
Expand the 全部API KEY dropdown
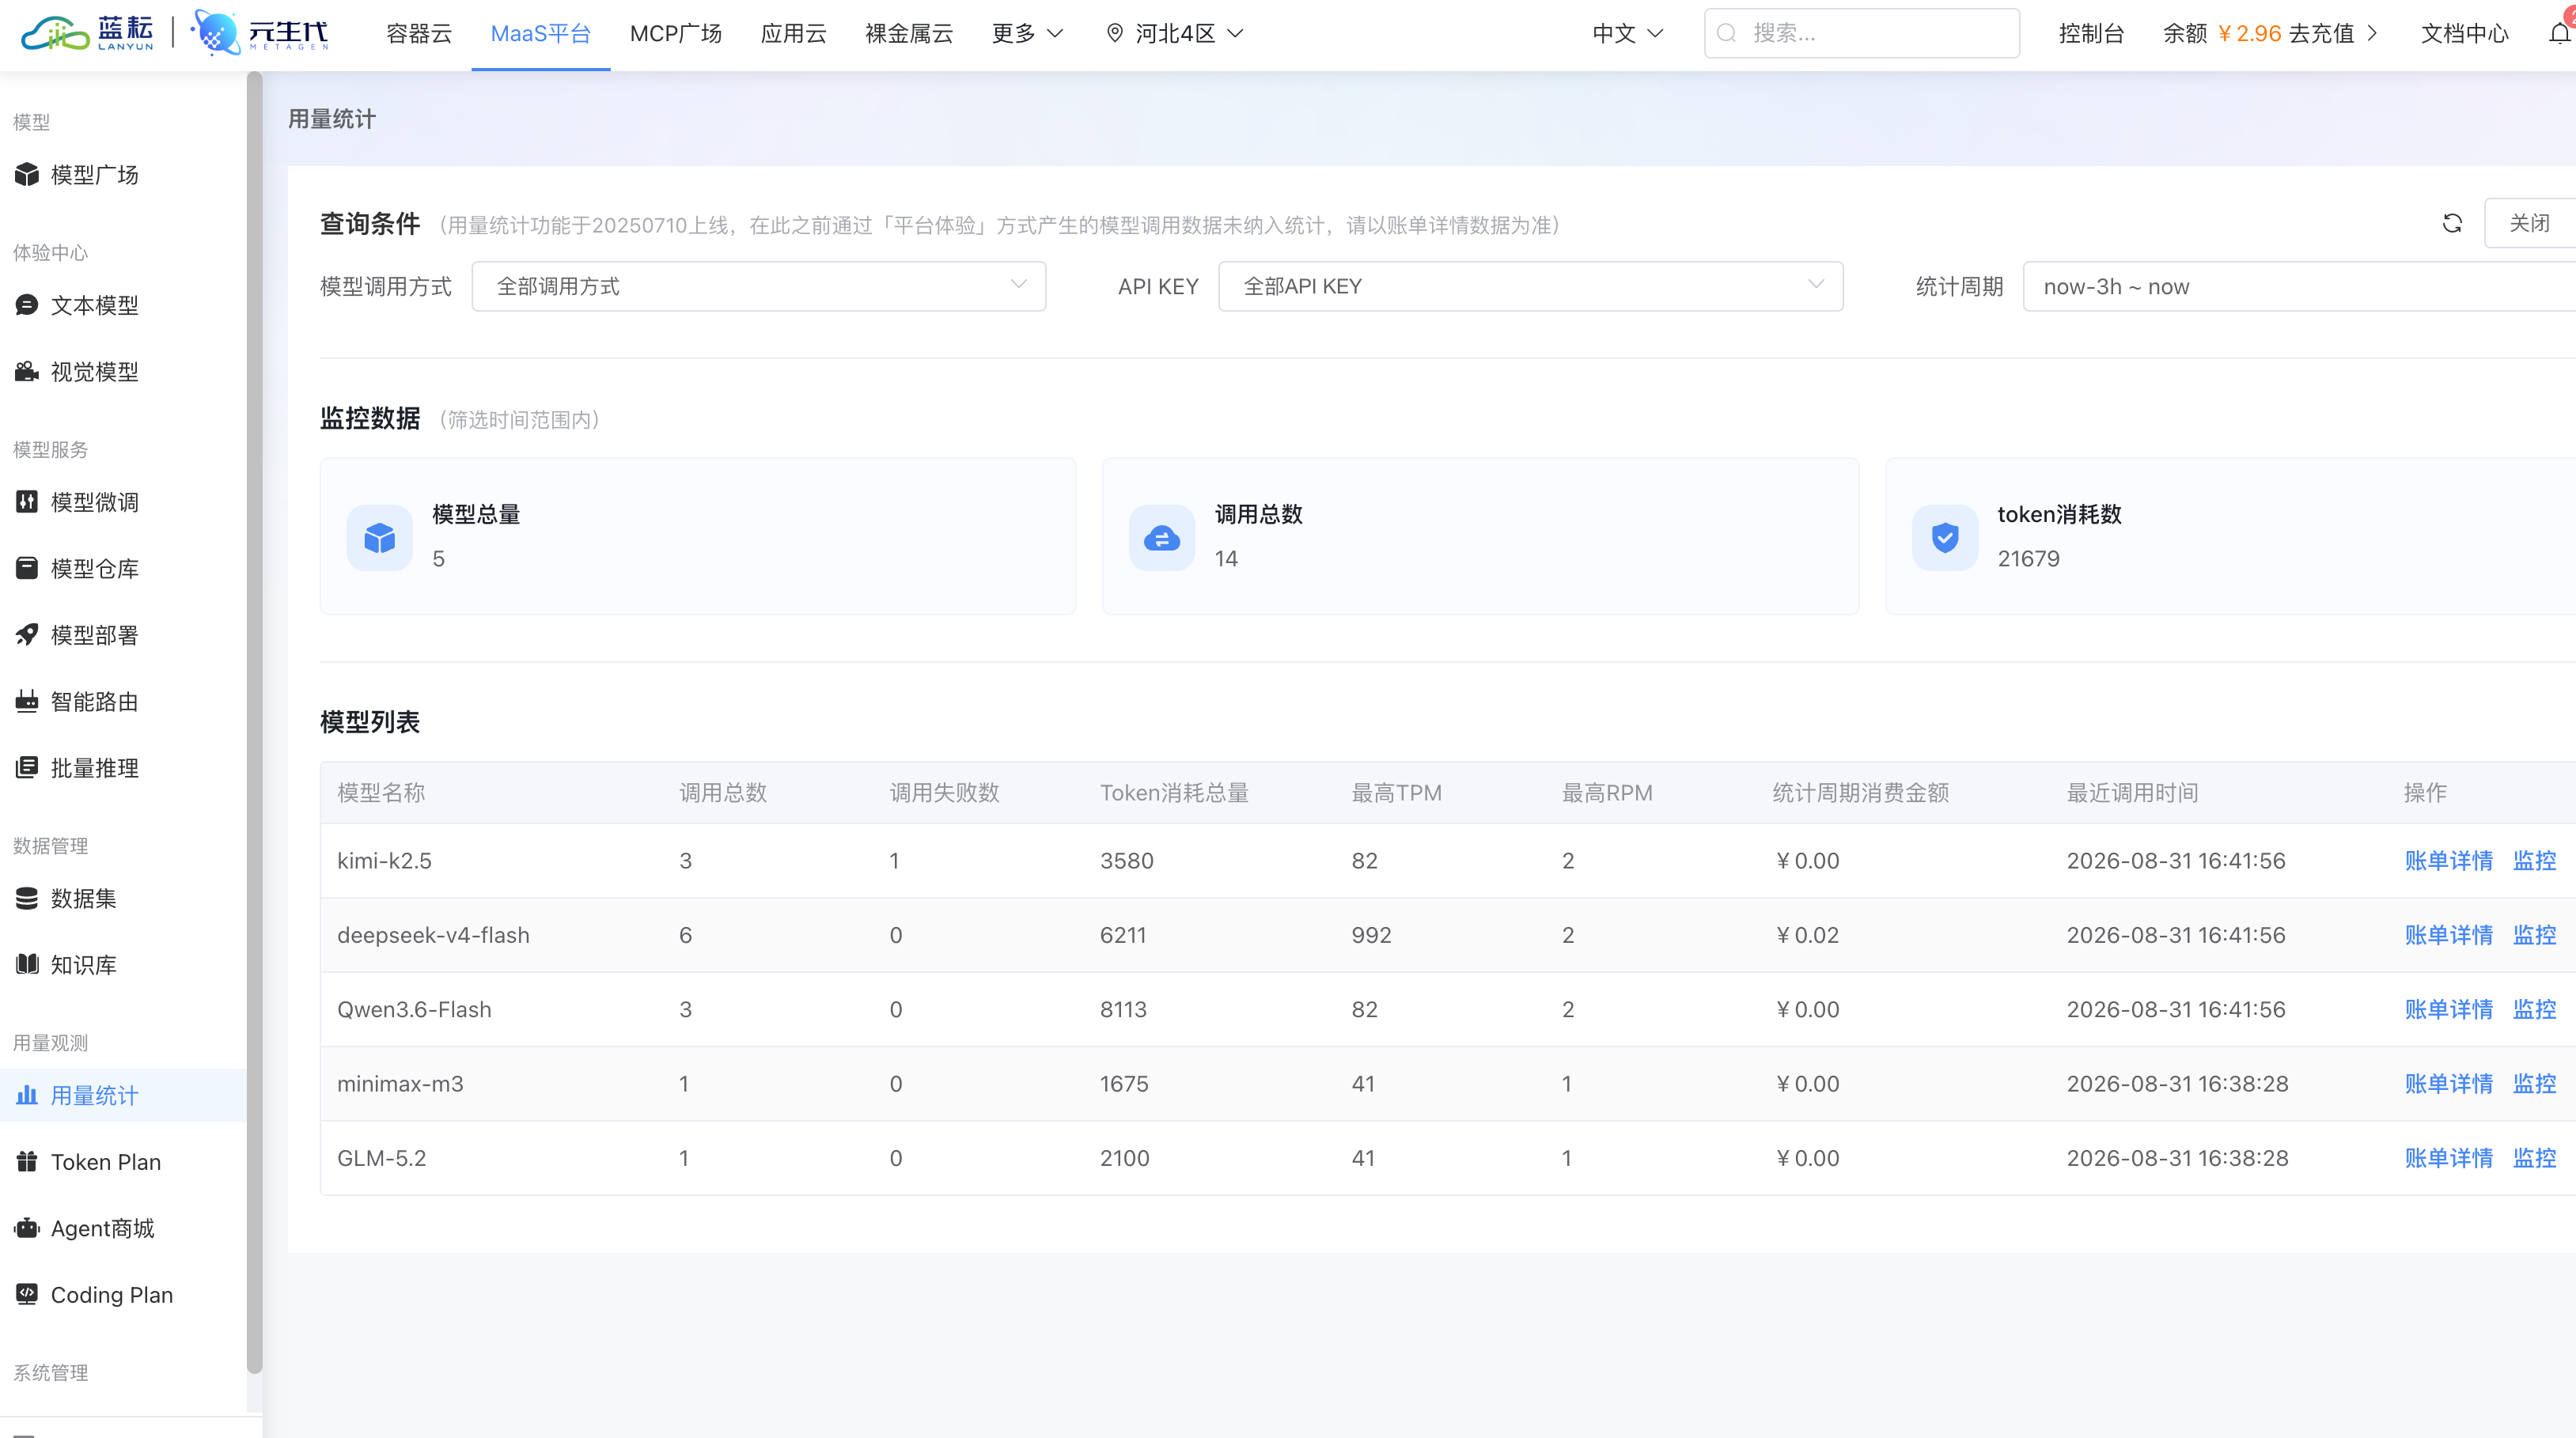point(1530,287)
